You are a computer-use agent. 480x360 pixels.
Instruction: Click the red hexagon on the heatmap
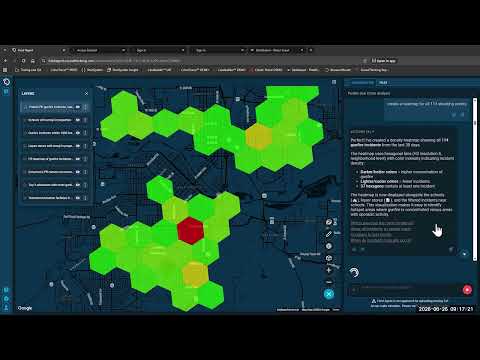[190, 230]
